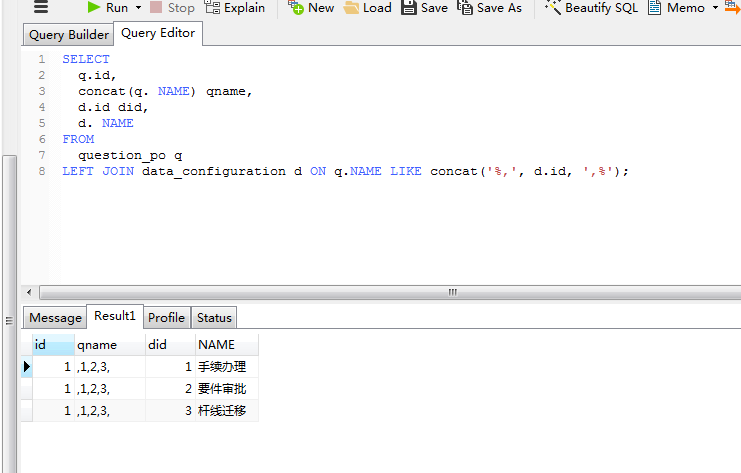Expand the Run dropdown arrow
Image resolution: width=741 pixels, height=473 pixels.
(x=138, y=8)
